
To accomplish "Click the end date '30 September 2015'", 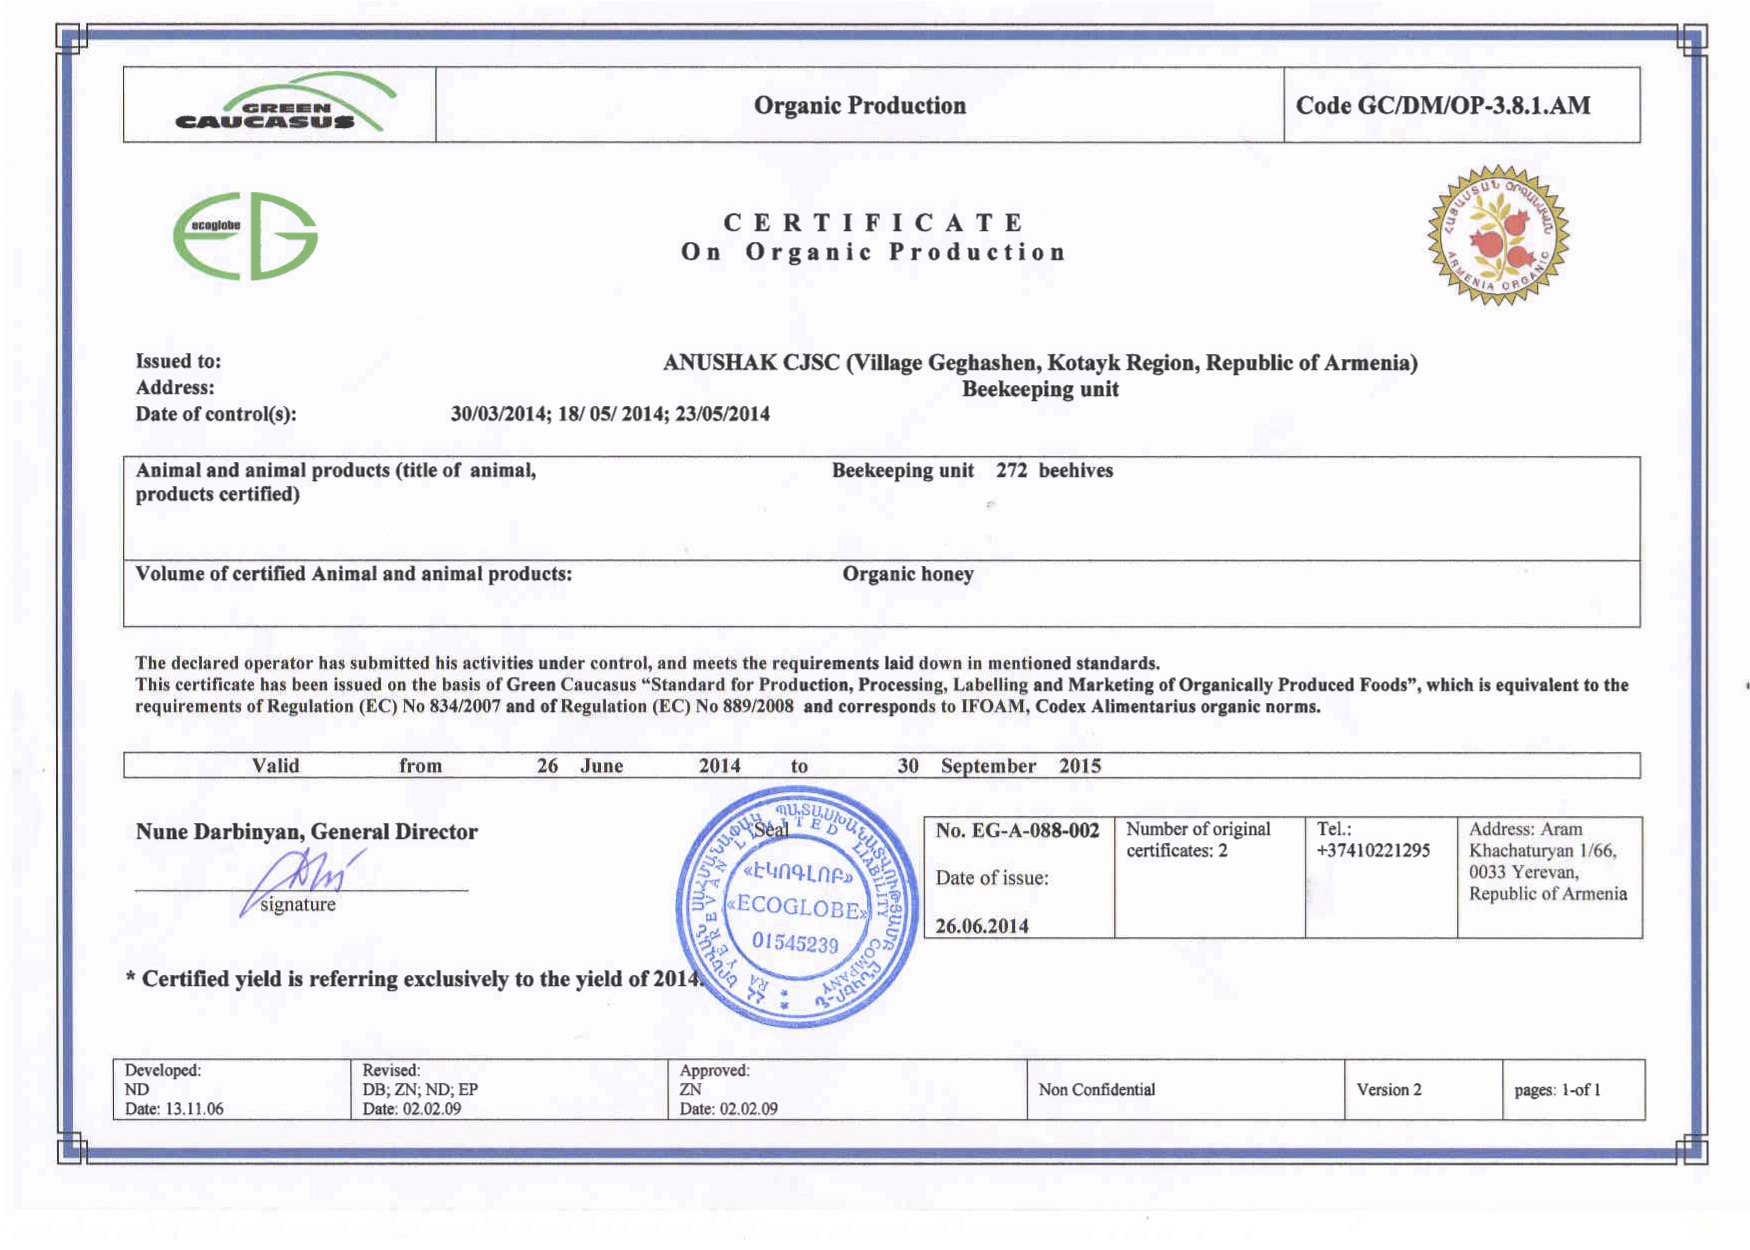I will (999, 766).
